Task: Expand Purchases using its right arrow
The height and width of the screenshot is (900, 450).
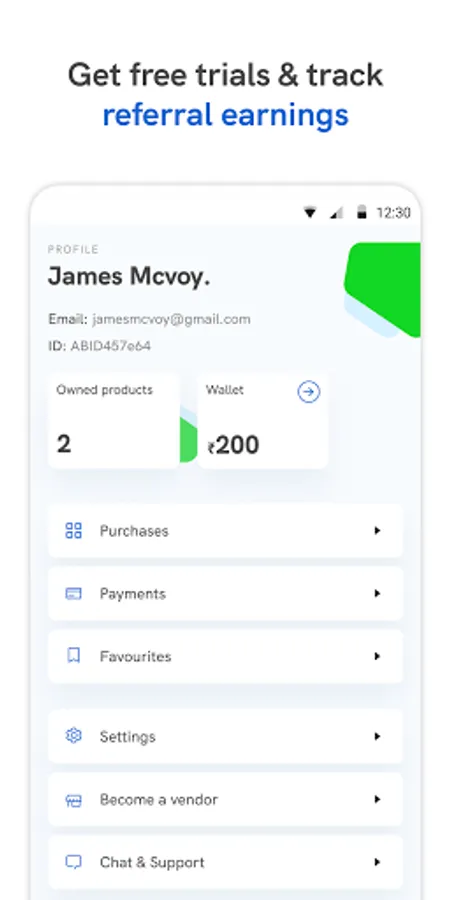Action: click(x=377, y=531)
